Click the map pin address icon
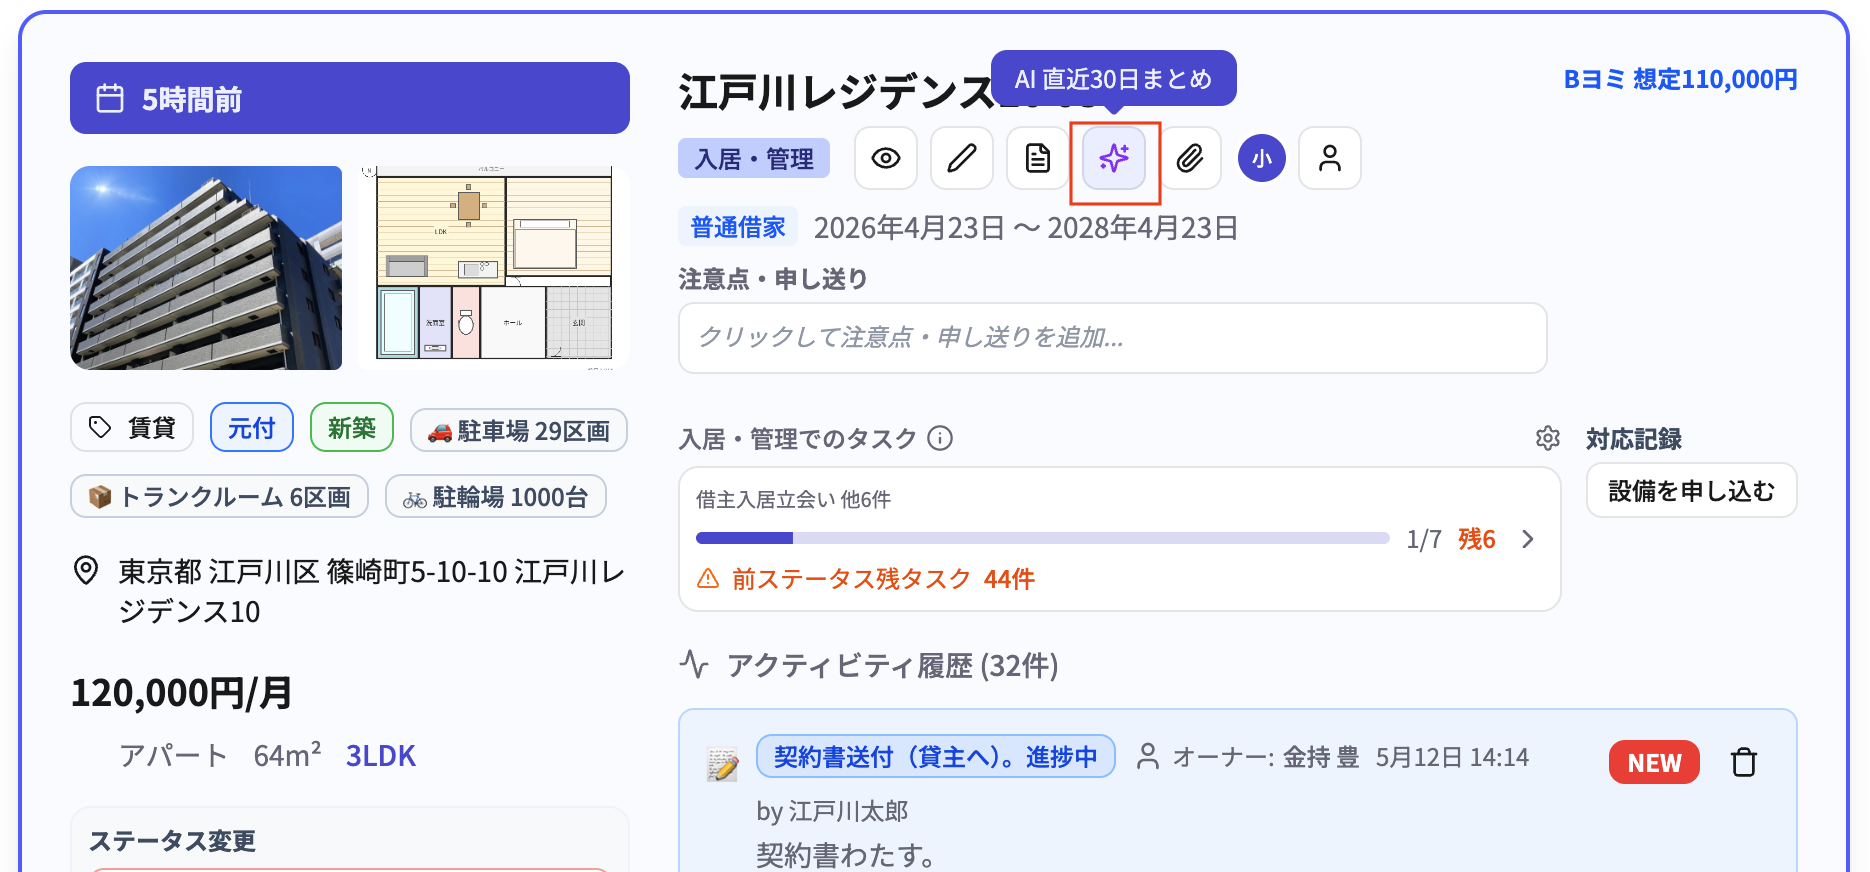1870x872 pixels. [x=87, y=571]
